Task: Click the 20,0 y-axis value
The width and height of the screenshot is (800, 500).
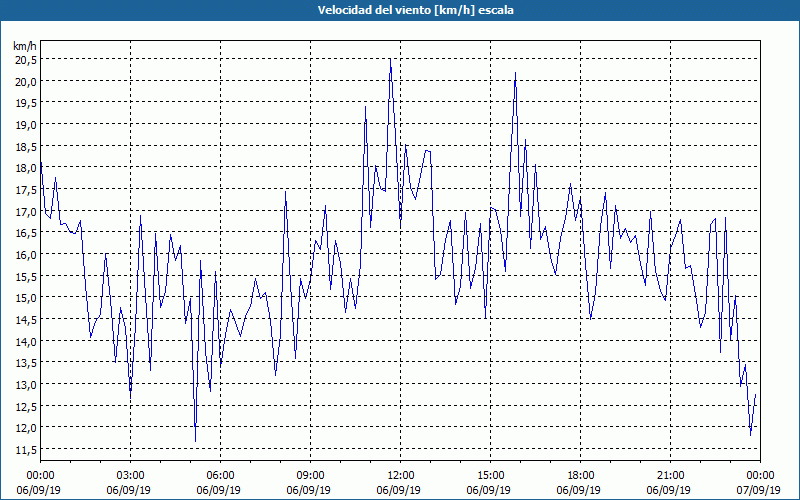Action: click(x=27, y=82)
